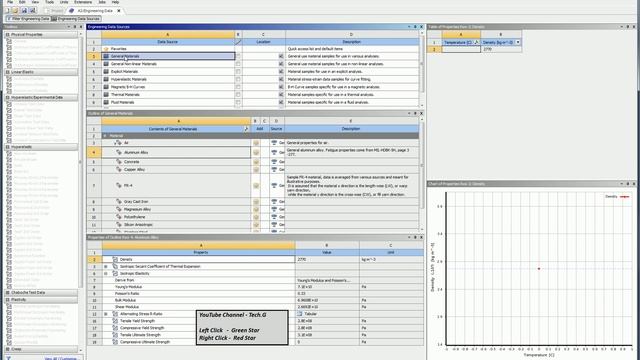Toggle the edit checkbox for General Non-linear Materials
The height and width of the screenshot is (360, 640).
(238, 64)
